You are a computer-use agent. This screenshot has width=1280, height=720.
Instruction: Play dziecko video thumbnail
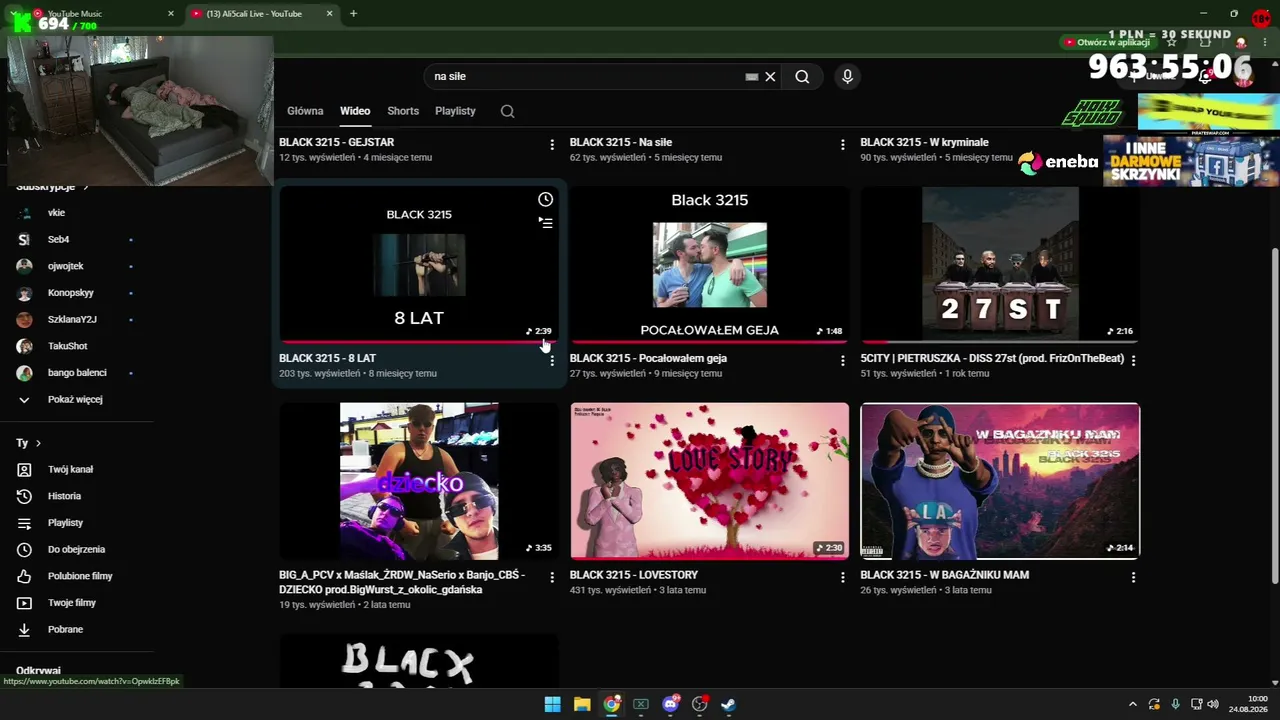coord(419,481)
